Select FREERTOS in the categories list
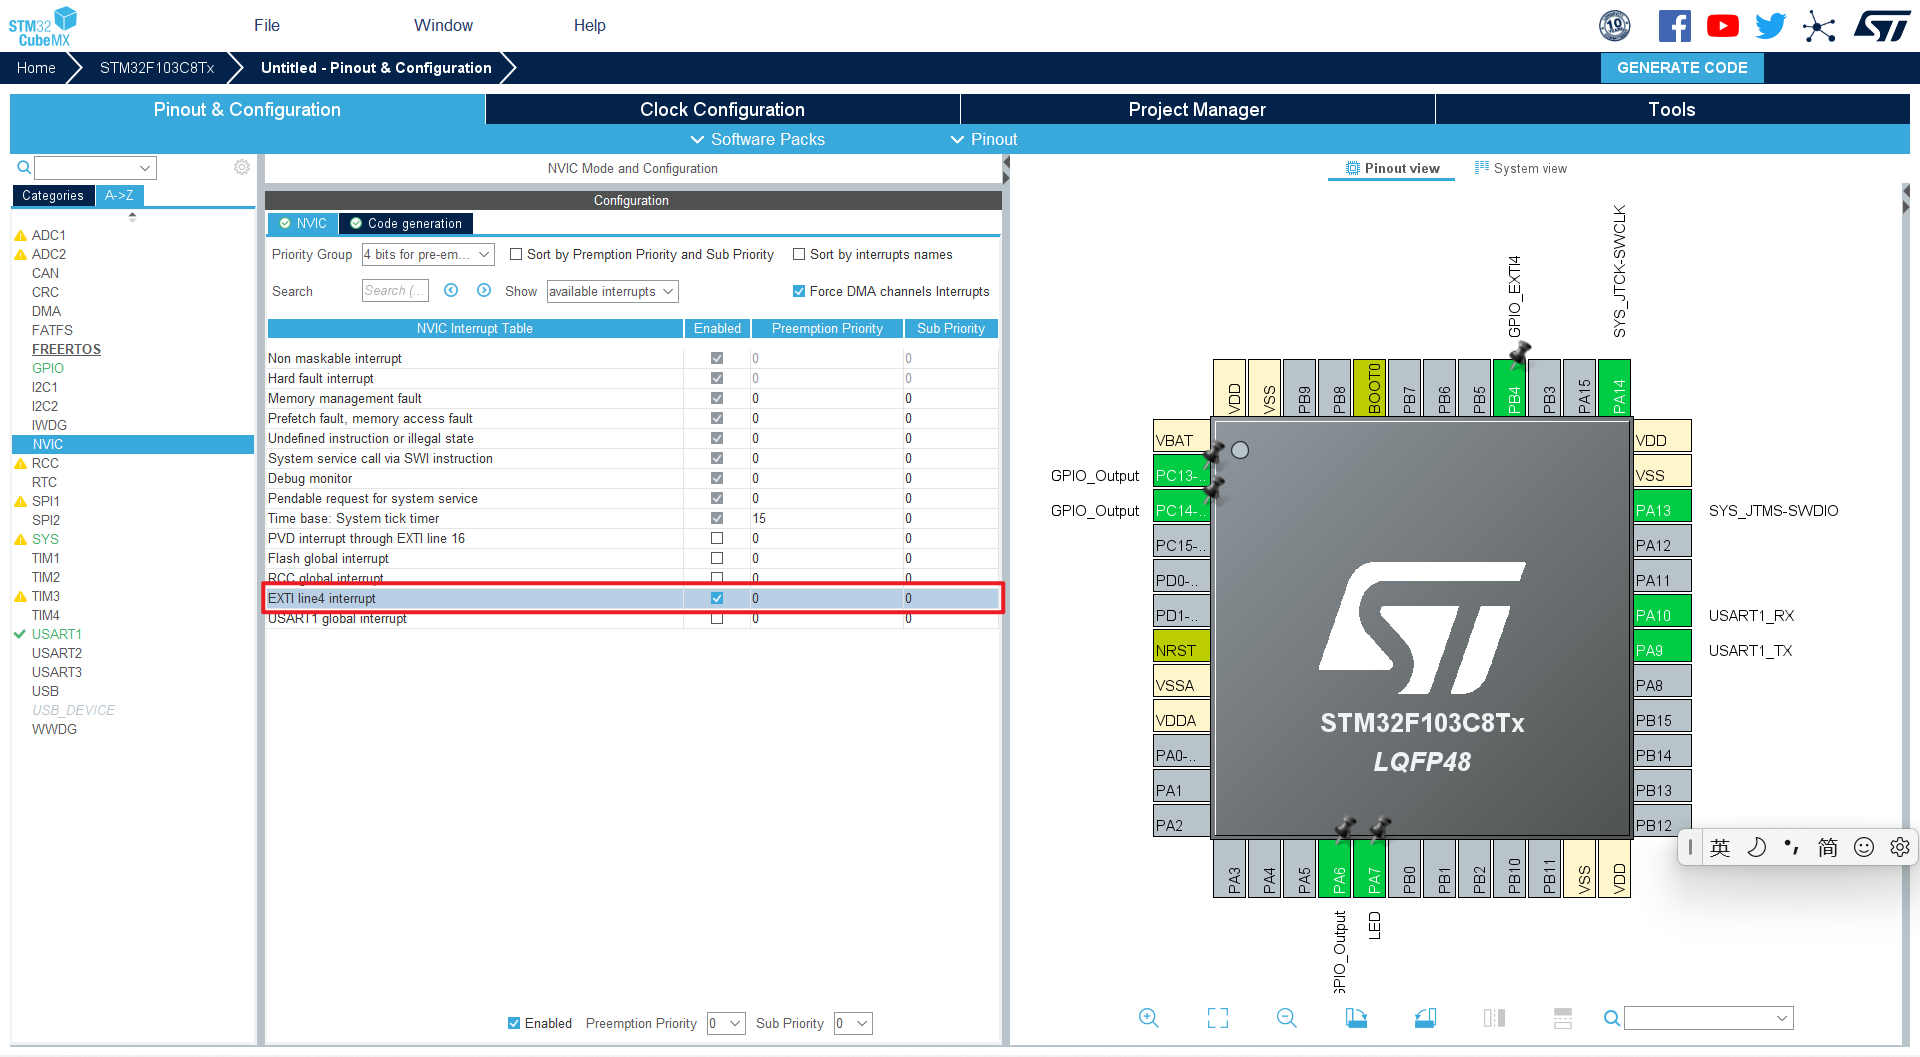Viewport: 1920px width, 1057px height. [x=66, y=349]
